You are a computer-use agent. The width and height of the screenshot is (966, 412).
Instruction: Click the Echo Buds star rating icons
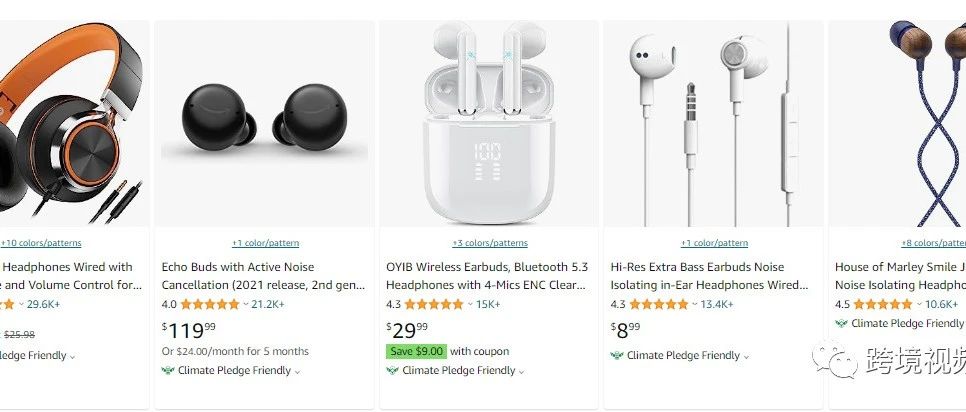[x=209, y=304]
